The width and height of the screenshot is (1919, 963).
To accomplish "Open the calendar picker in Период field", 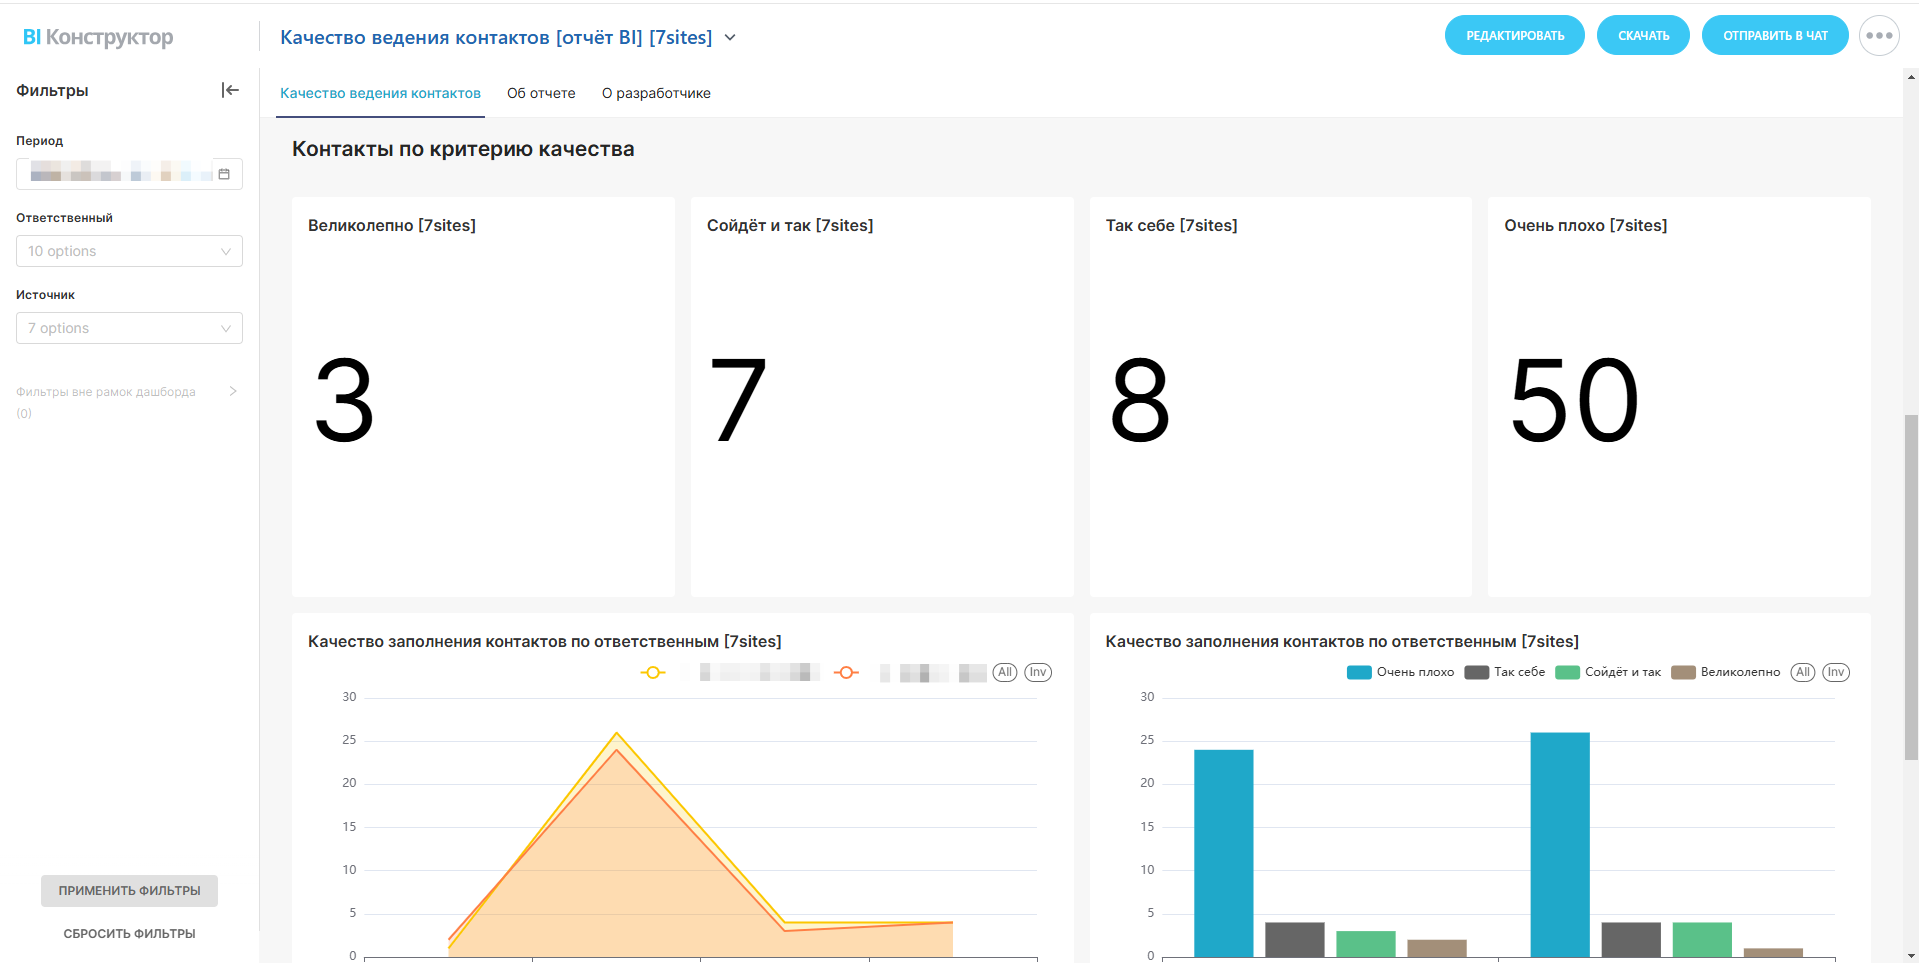I will [224, 174].
